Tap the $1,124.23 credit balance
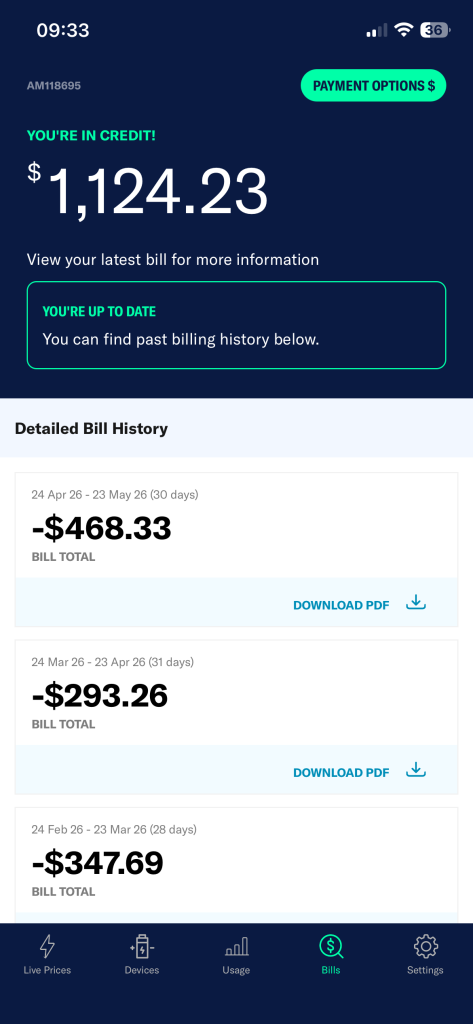The width and height of the screenshot is (473, 1024). (x=148, y=191)
